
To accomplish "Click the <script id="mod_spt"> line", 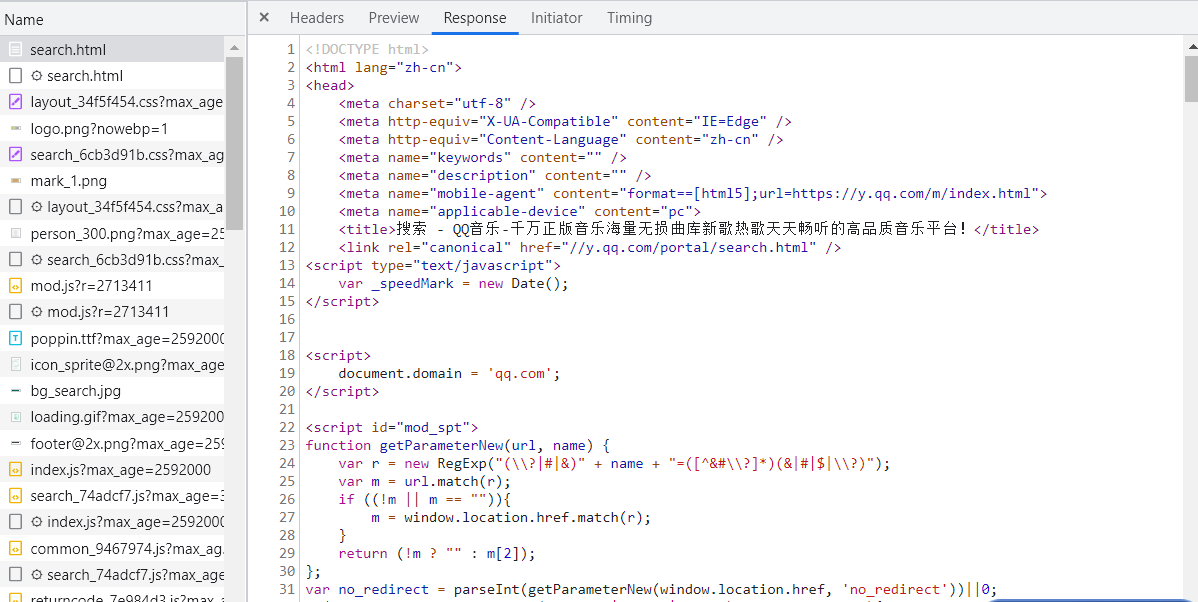I will [x=392, y=428].
